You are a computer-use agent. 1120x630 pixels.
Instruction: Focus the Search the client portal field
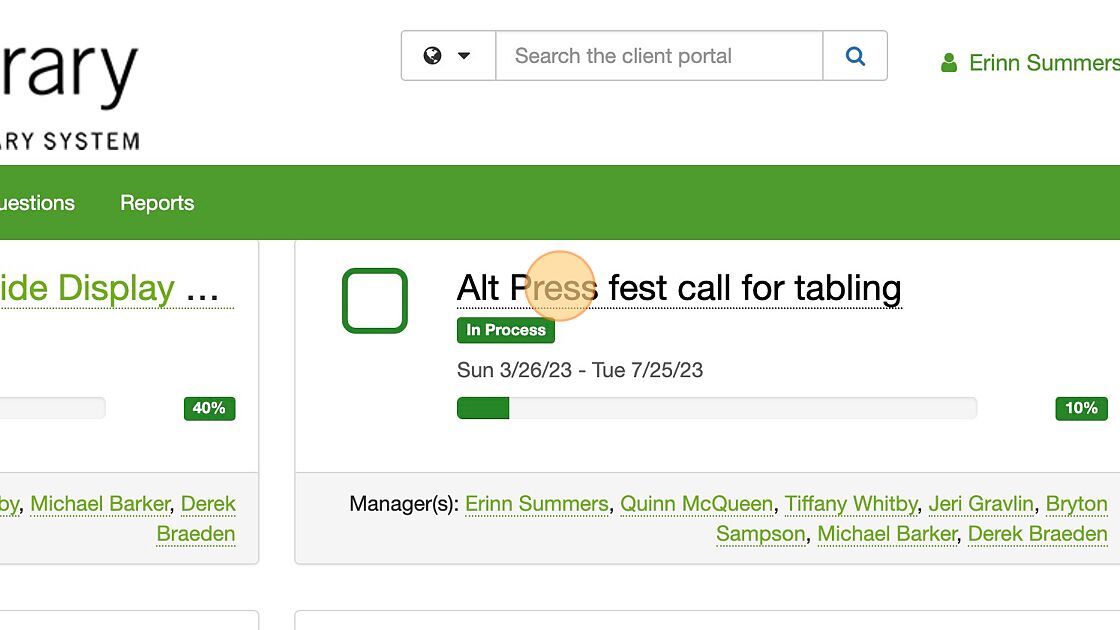659,56
